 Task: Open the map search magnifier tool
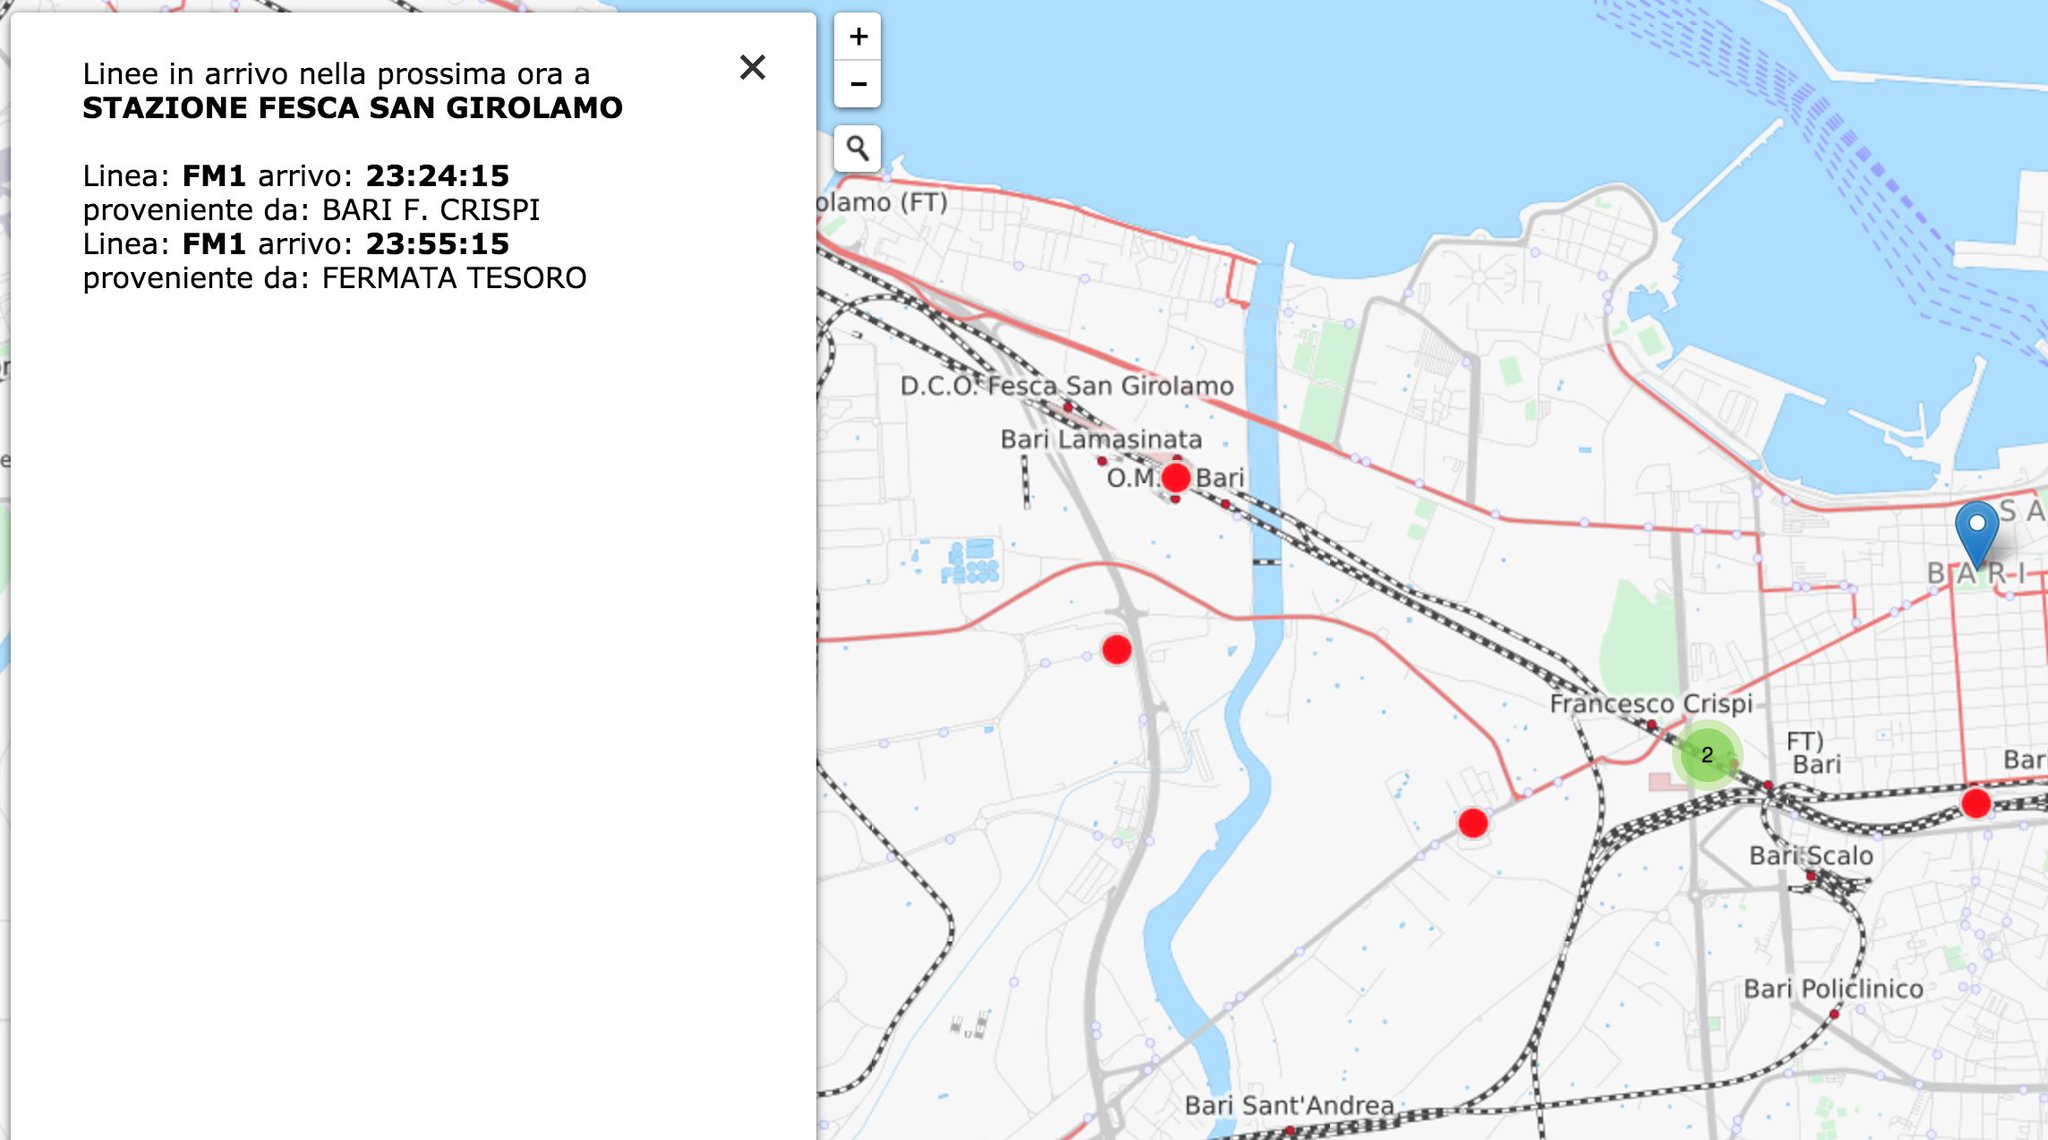pyautogui.click(x=858, y=149)
